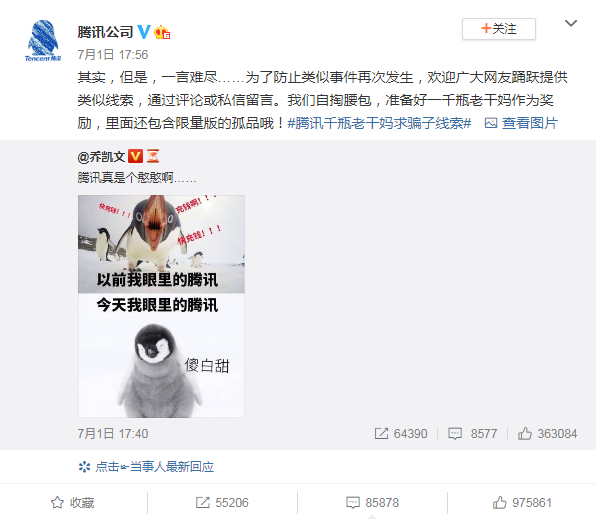
Task: Open the 85878 comments tab
Action: pyautogui.click(x=372, y=503)
